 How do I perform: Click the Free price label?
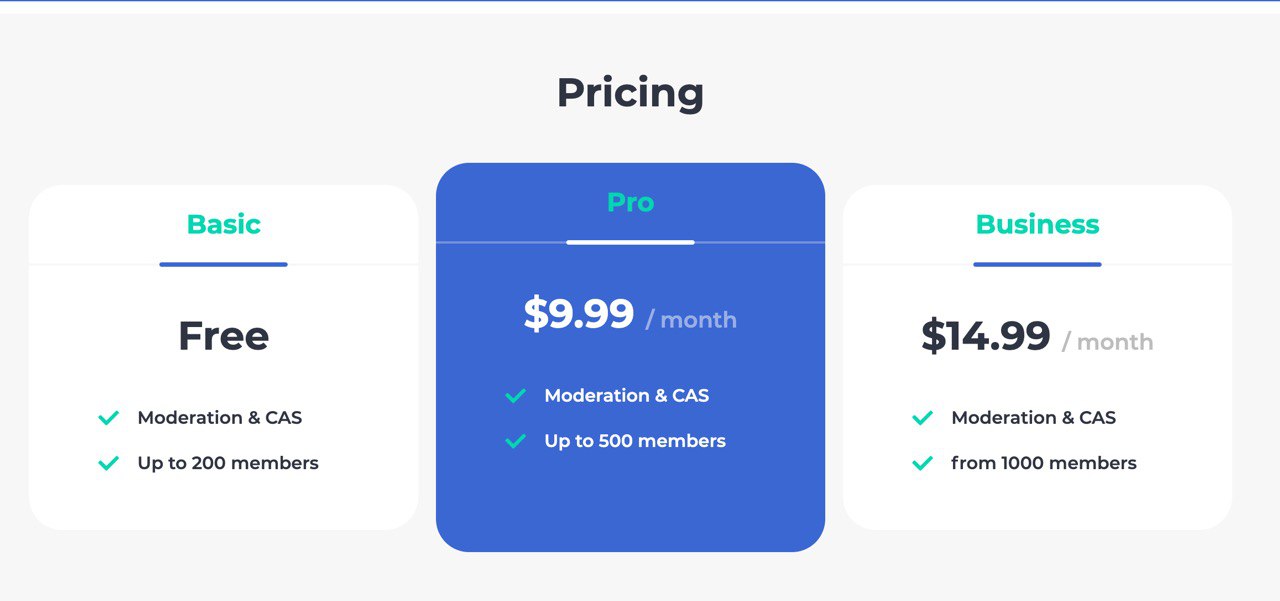pyautogui.click(x=224, y=336)
